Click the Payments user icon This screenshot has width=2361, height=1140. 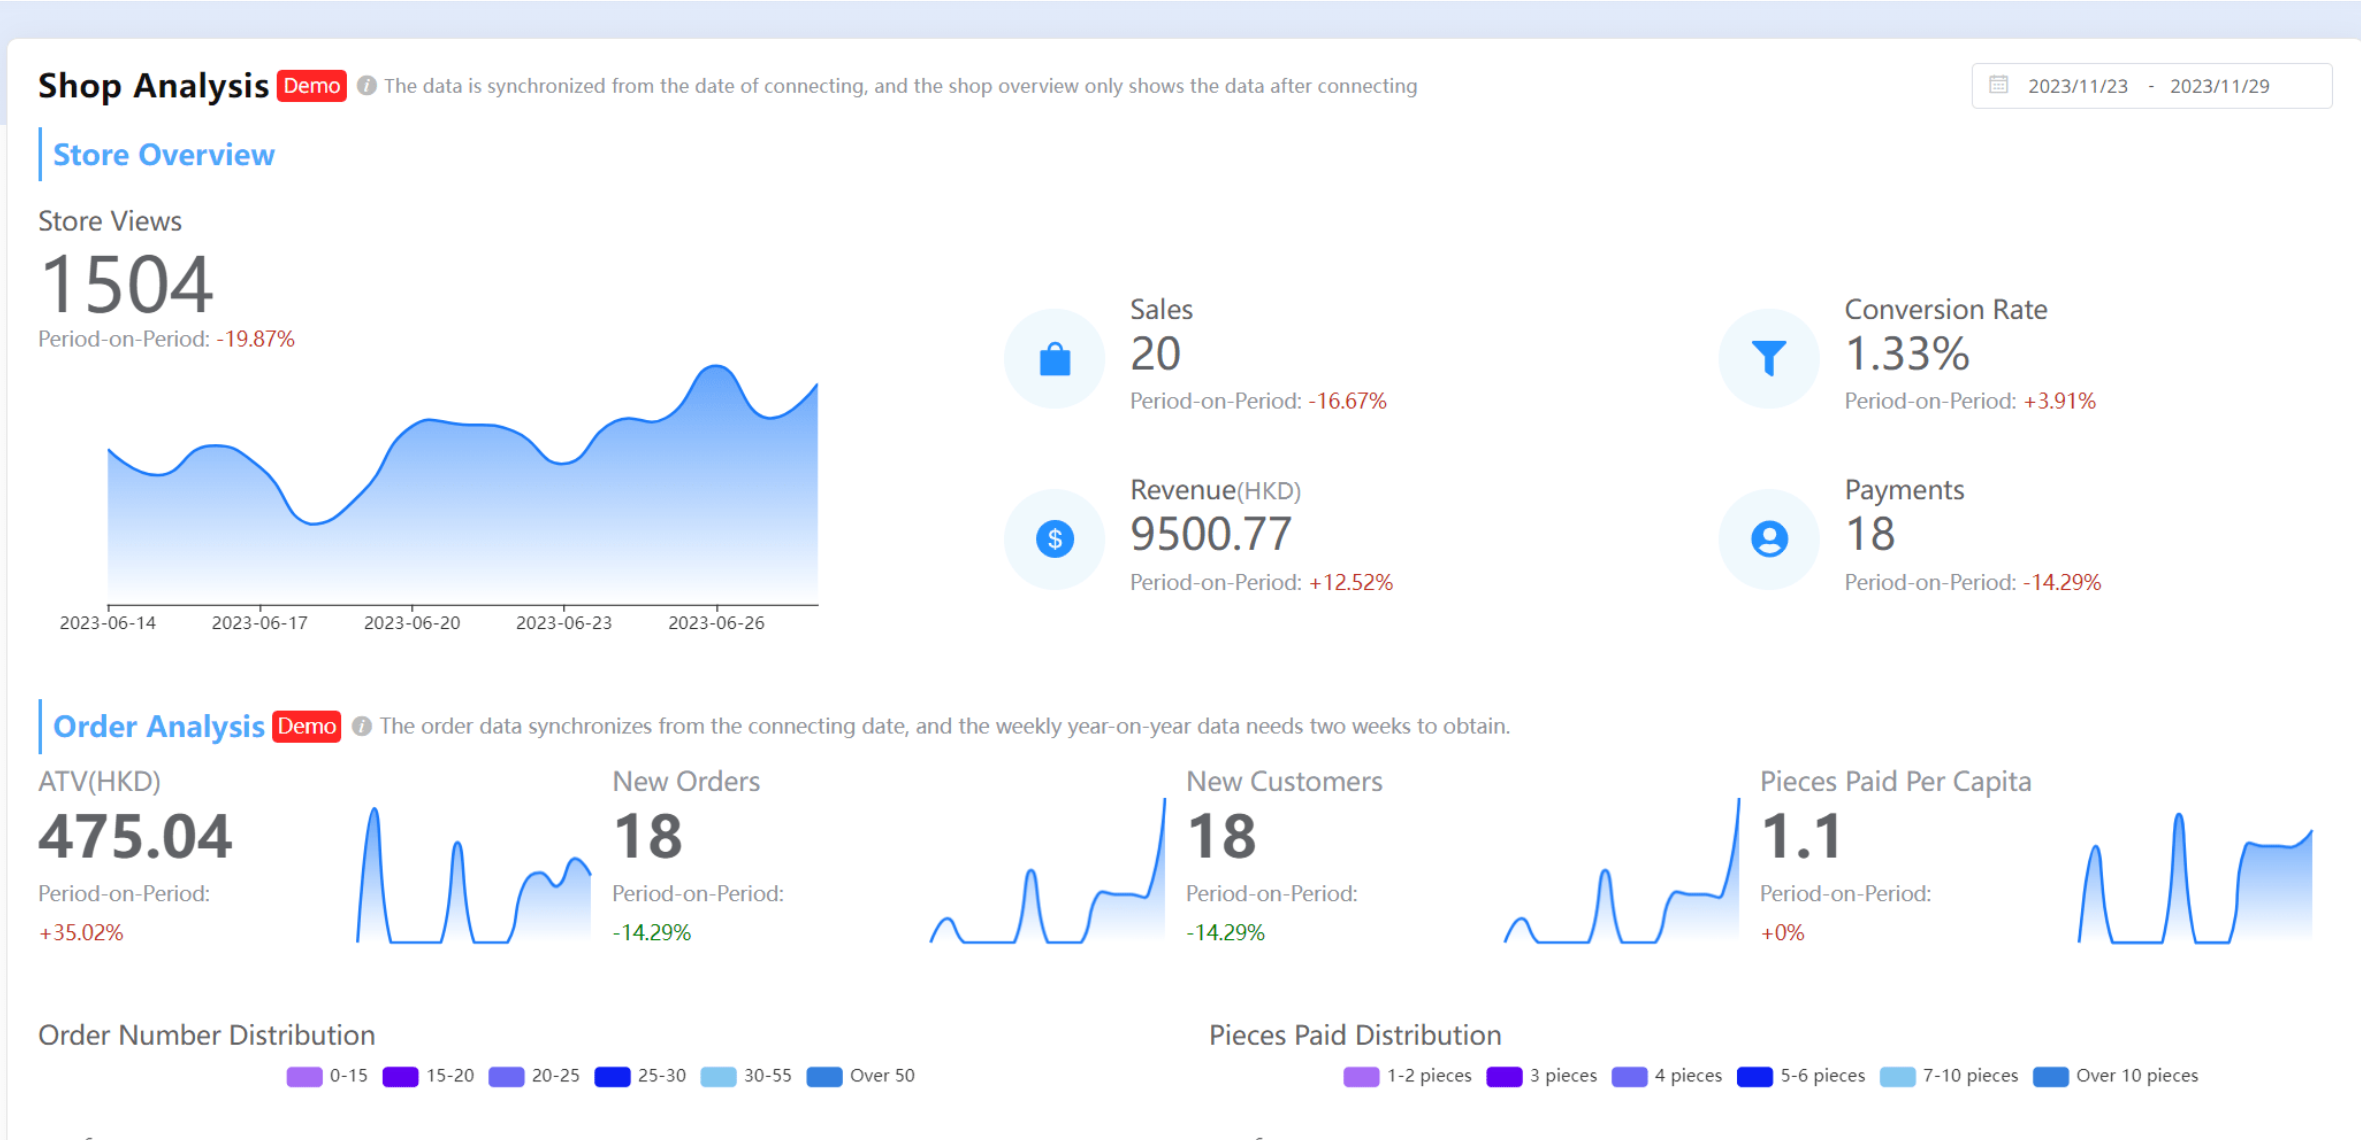coord(1768,538)
